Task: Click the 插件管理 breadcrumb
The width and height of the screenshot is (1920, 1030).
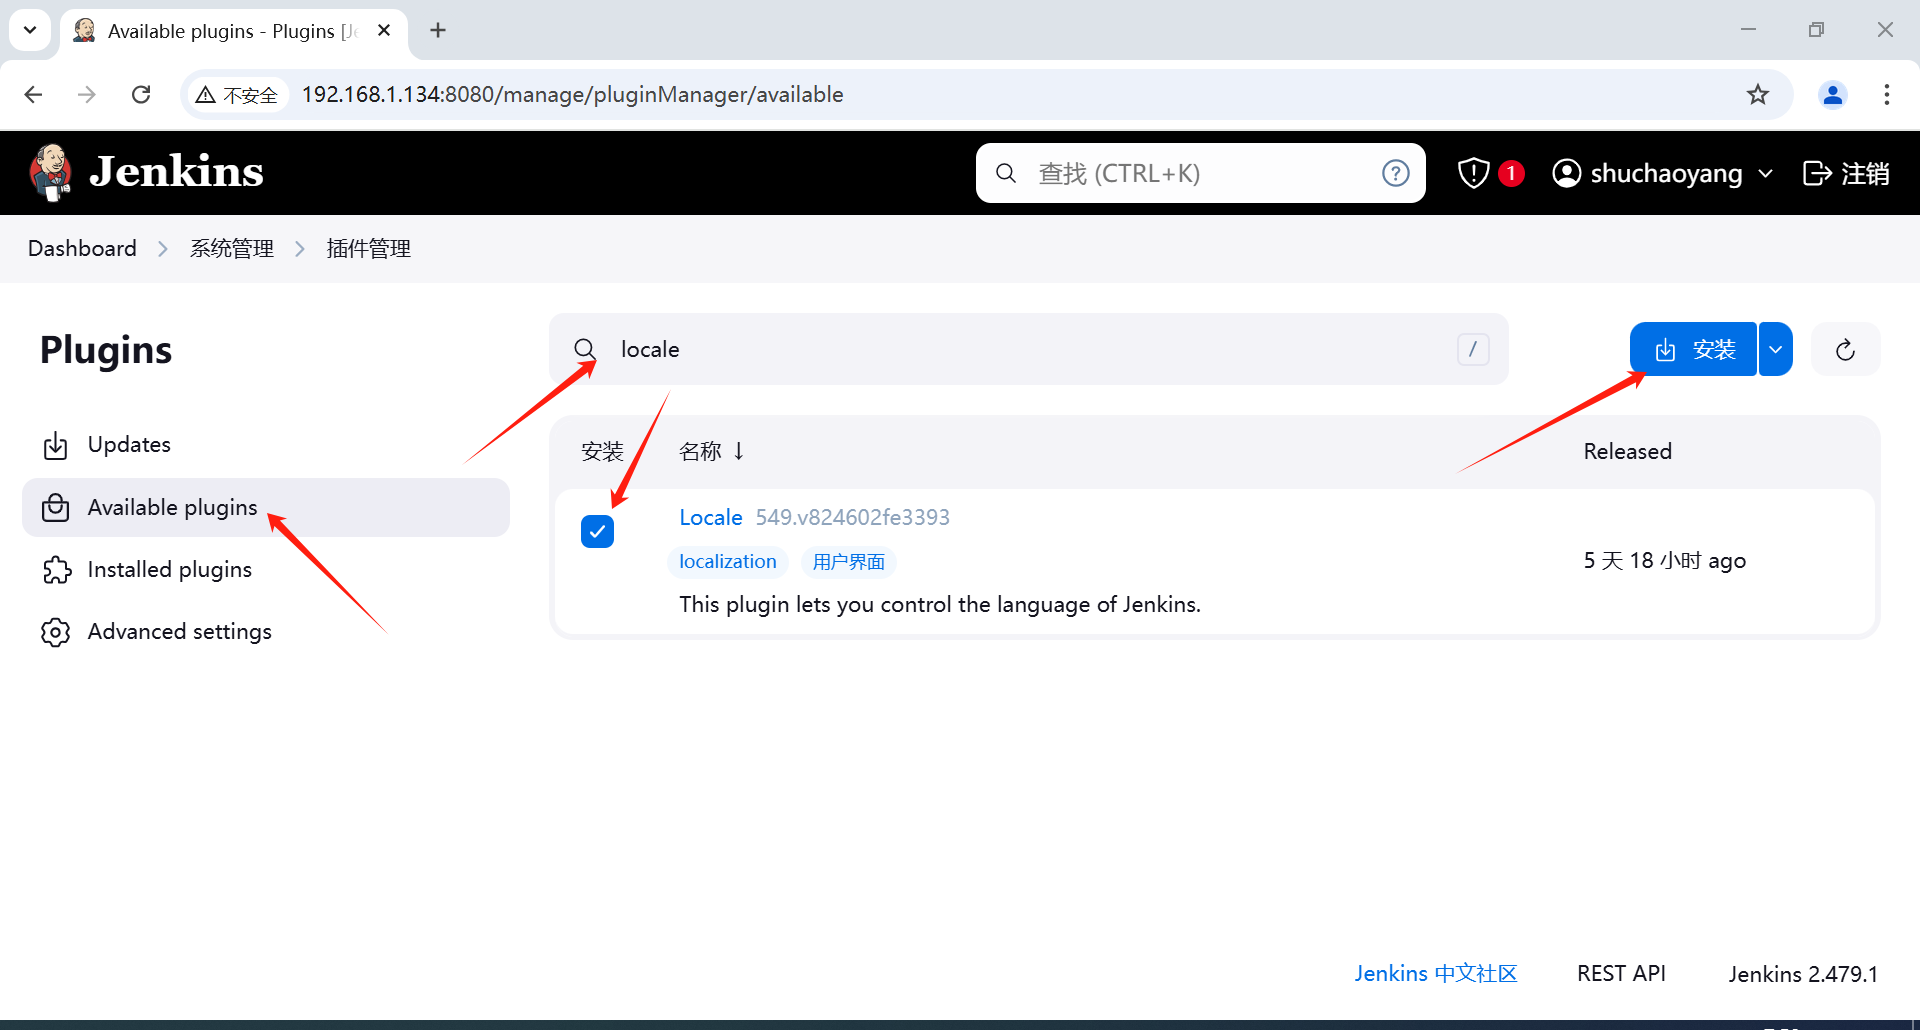Action: tap(368, 249)
